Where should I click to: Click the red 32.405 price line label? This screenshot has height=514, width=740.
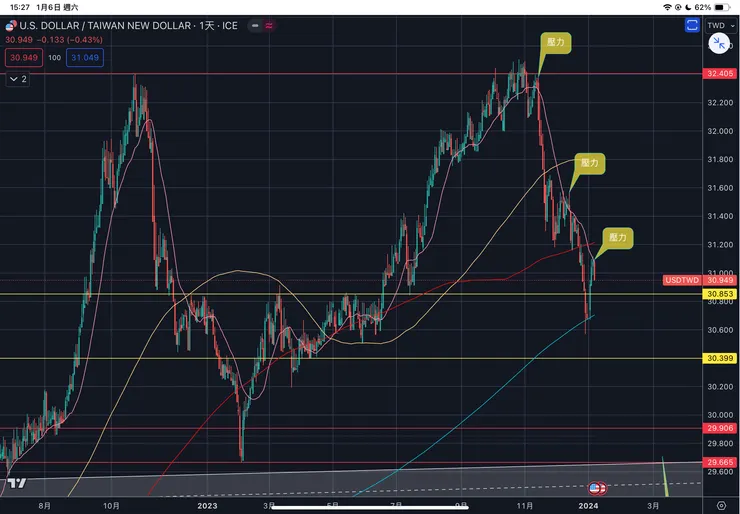click(720, 74)
